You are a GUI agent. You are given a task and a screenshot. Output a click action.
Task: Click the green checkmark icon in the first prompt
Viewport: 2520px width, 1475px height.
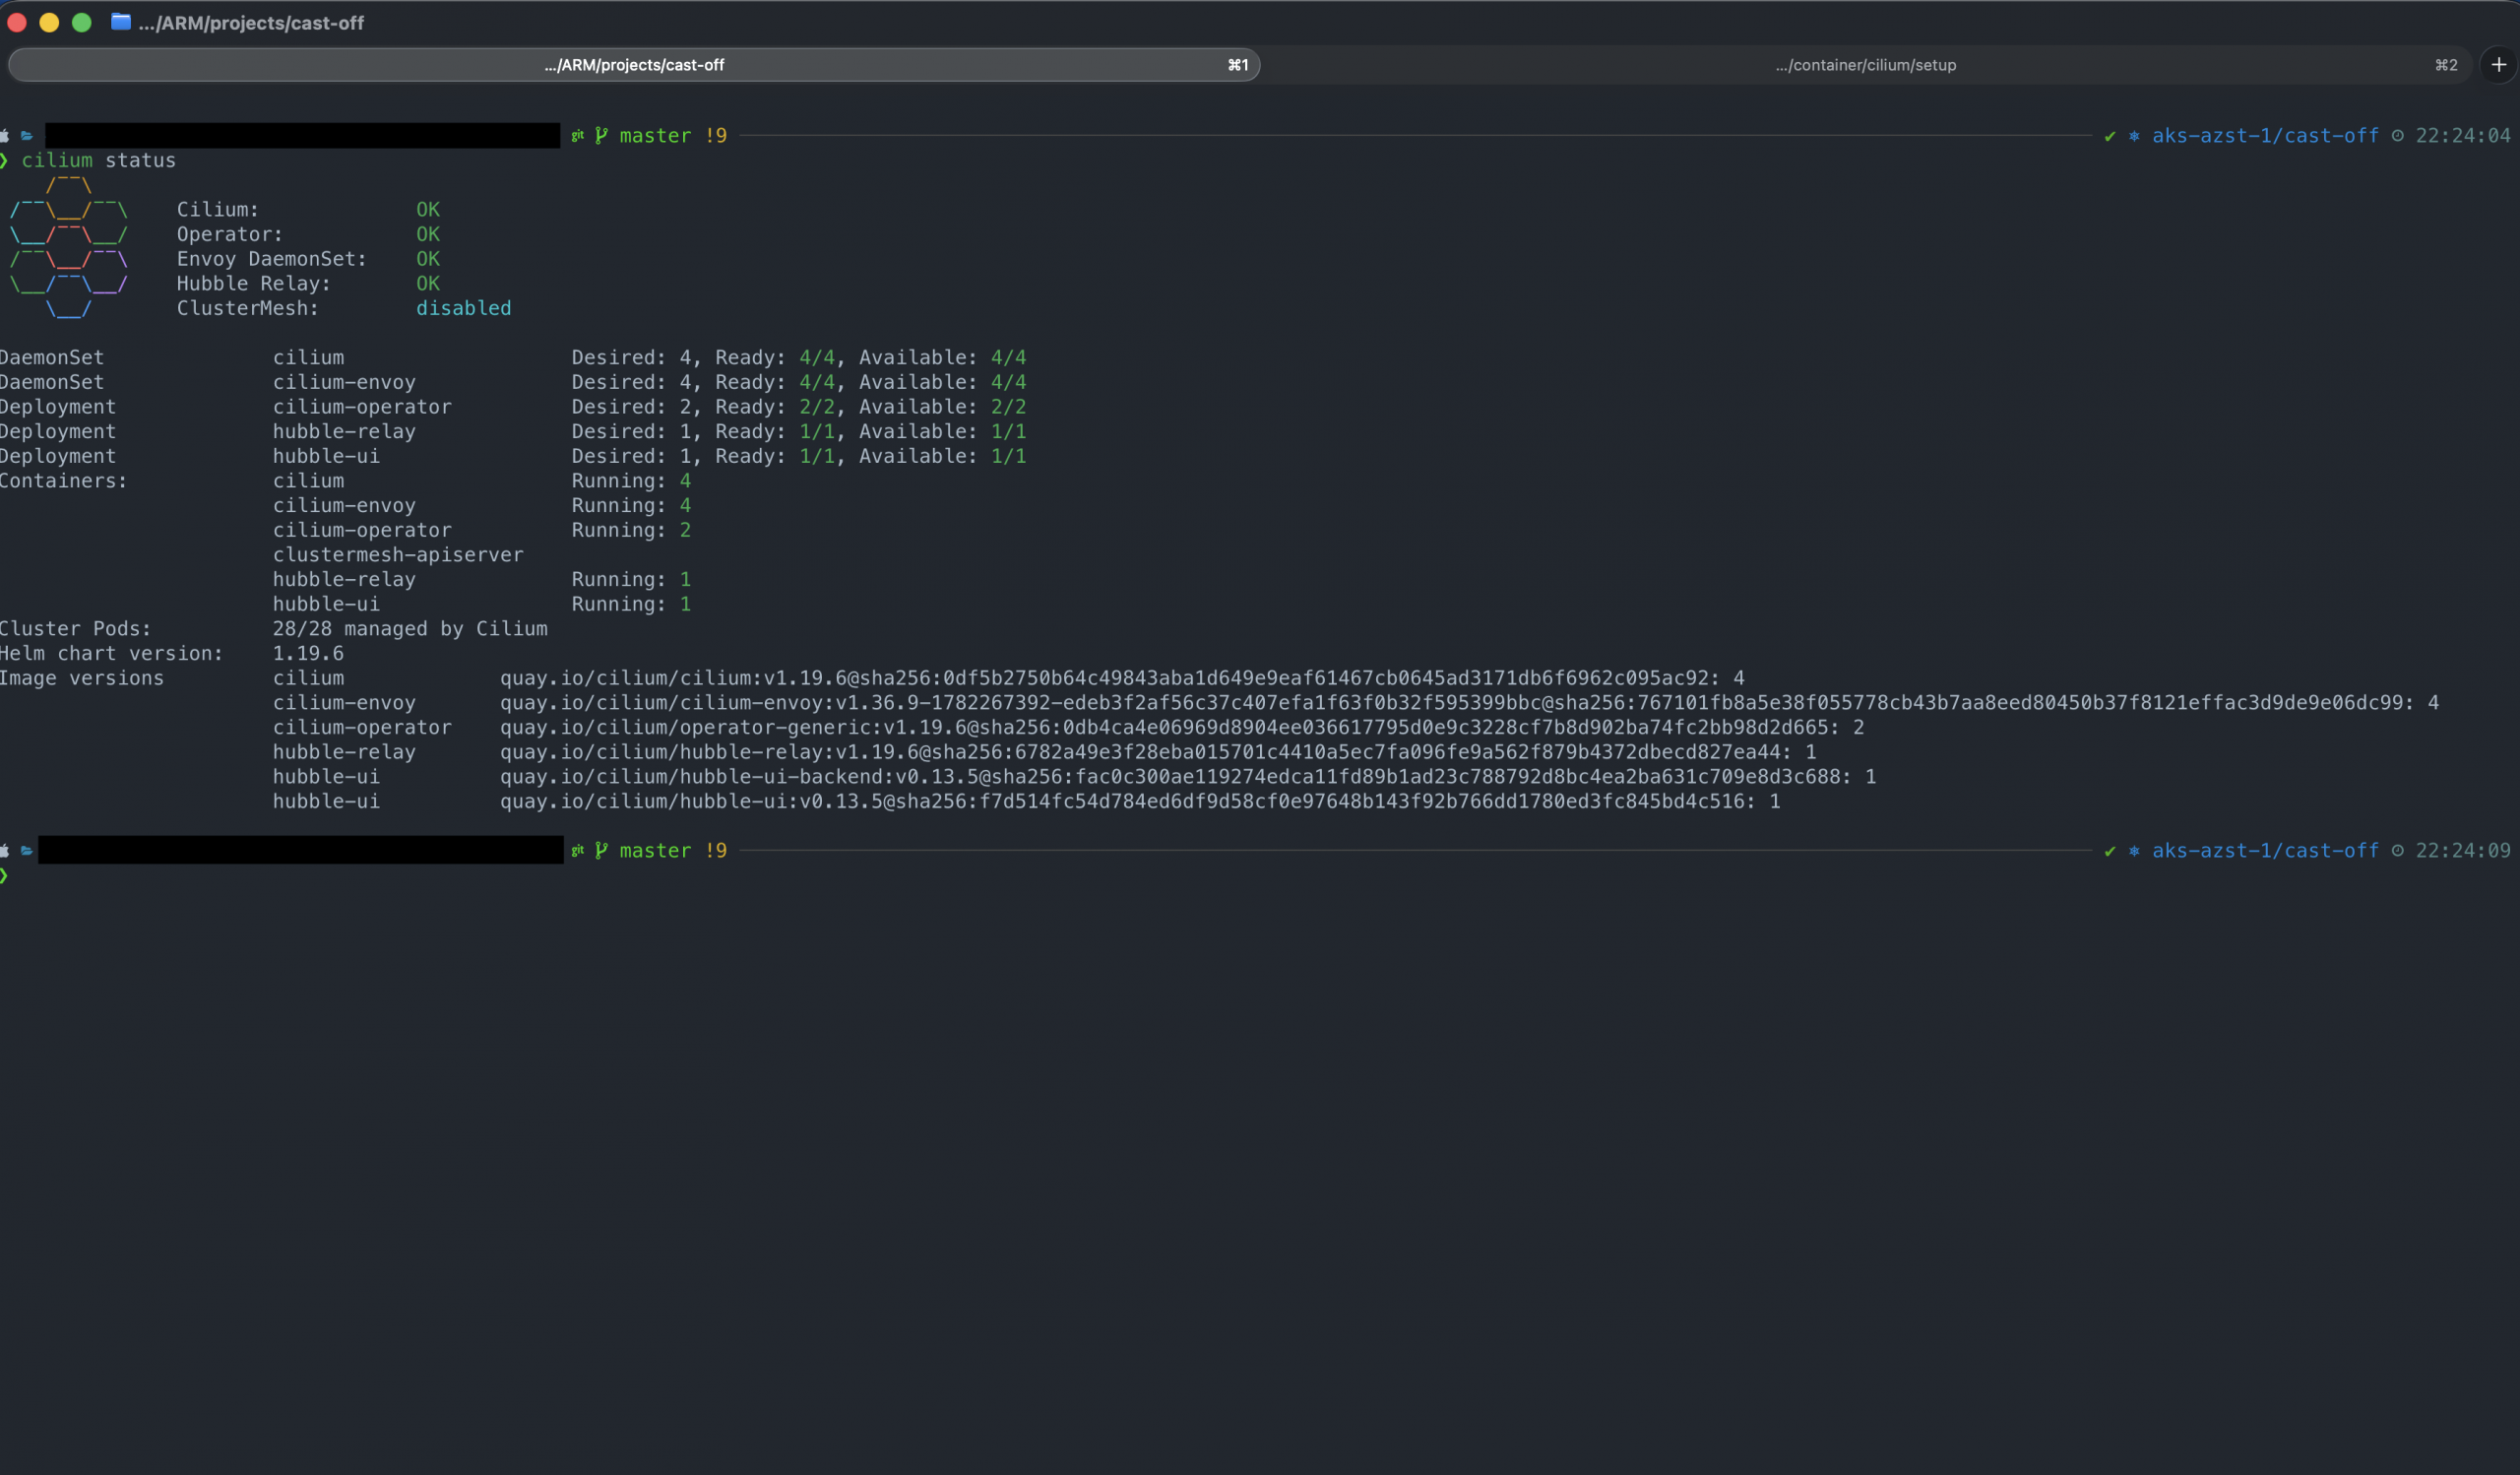click(2110, 136)
